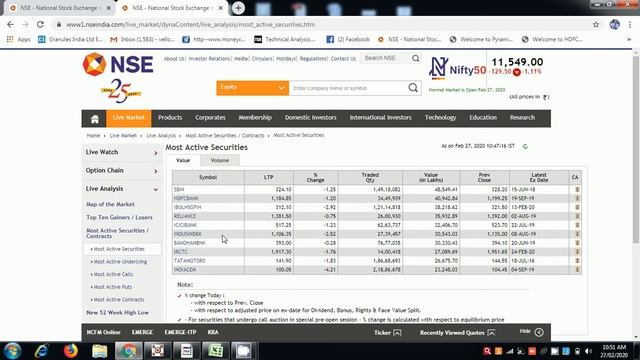
Task: Click the CA icon in INDIACEM row
Action: 577,269
